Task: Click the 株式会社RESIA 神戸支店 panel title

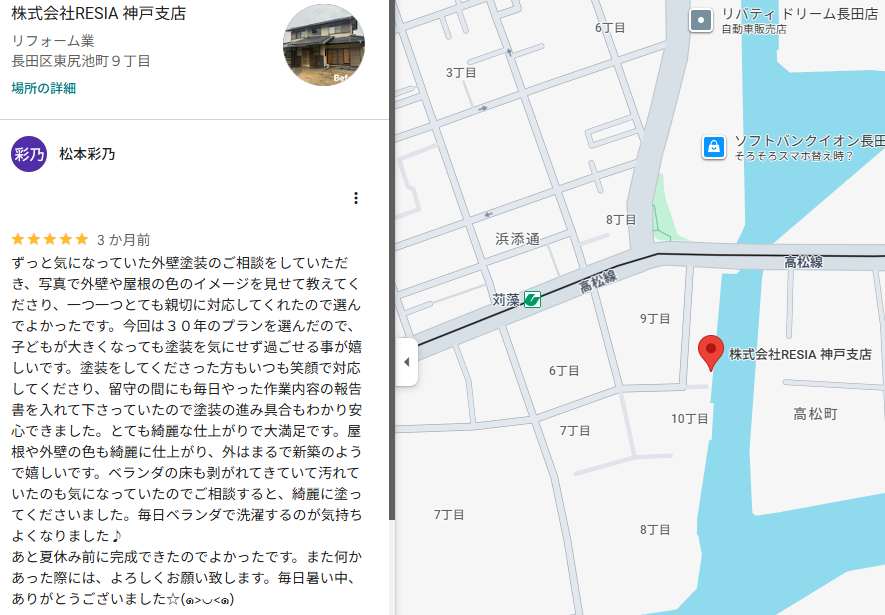Action: pyautogui.click(x=98, y=14)
